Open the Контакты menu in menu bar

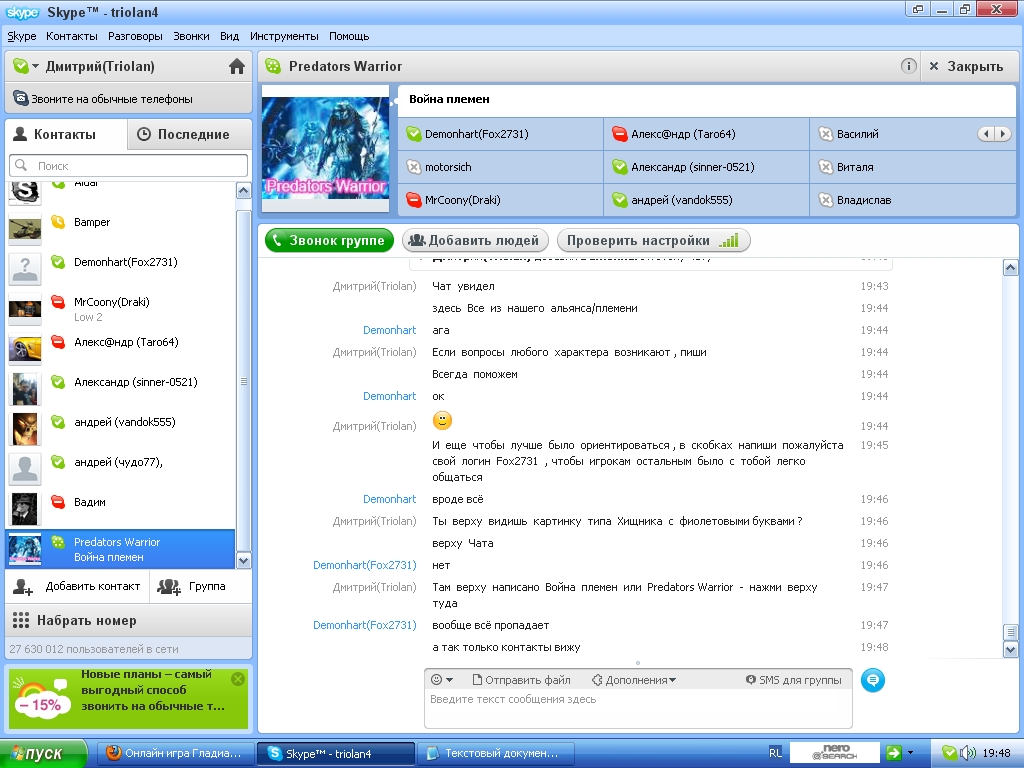(x=72, y=36)
